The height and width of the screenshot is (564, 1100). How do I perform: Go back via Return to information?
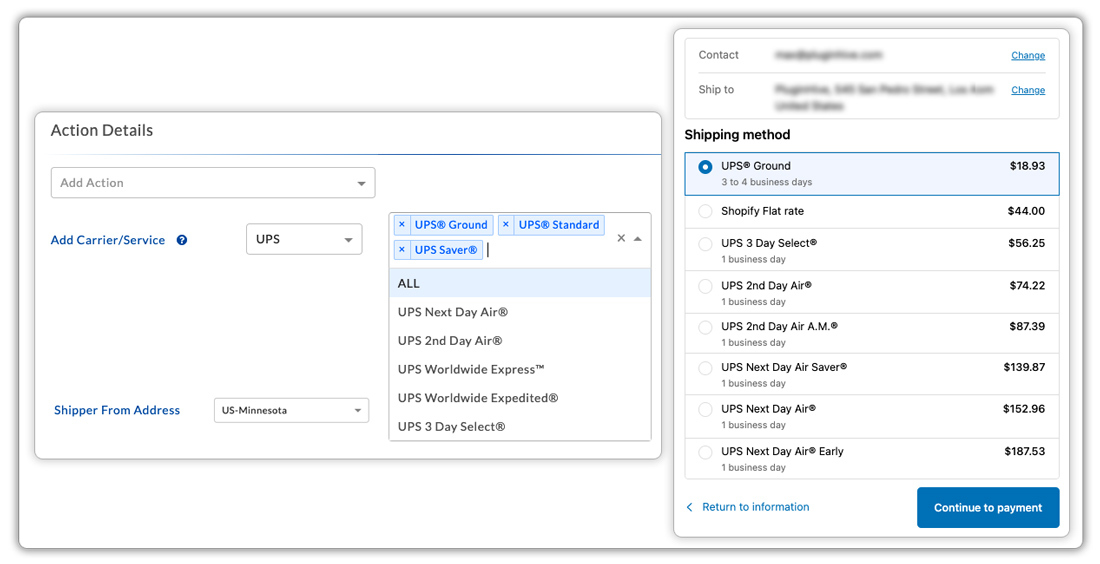[x=756, y=507]
